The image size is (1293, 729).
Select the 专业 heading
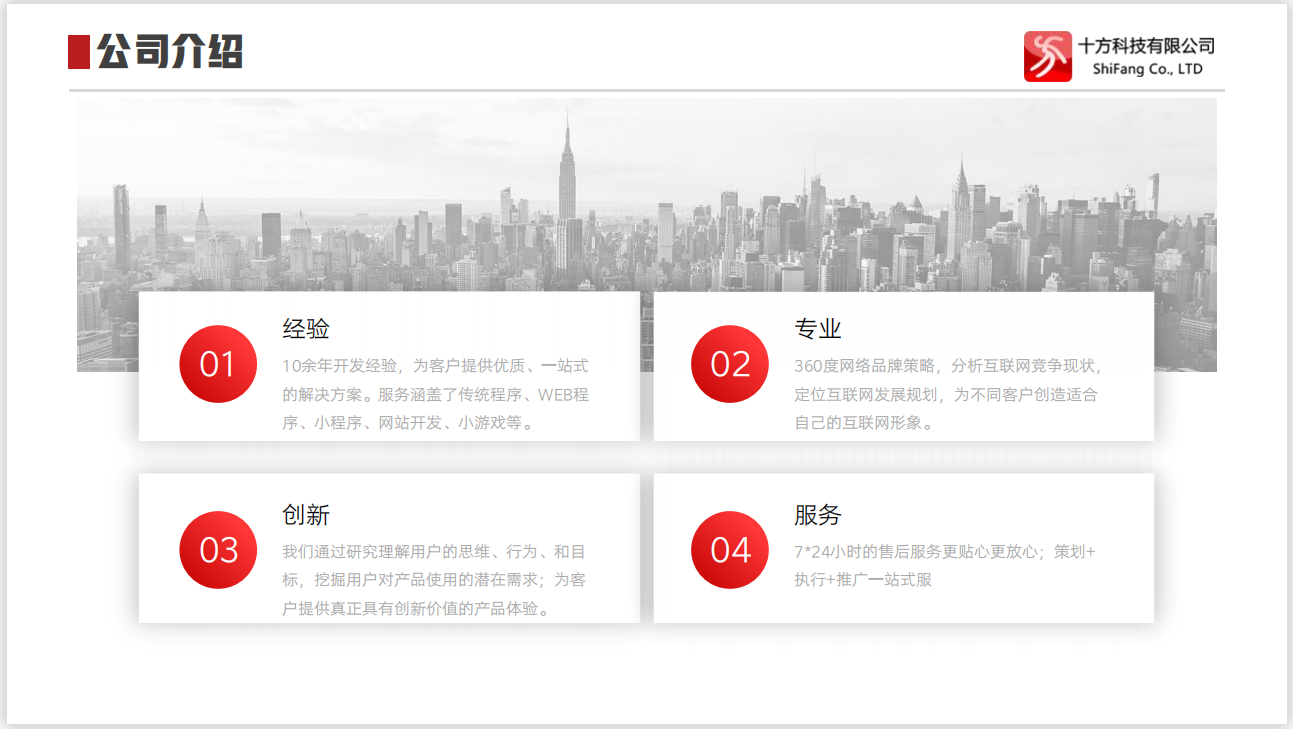(x=818, y=329)
